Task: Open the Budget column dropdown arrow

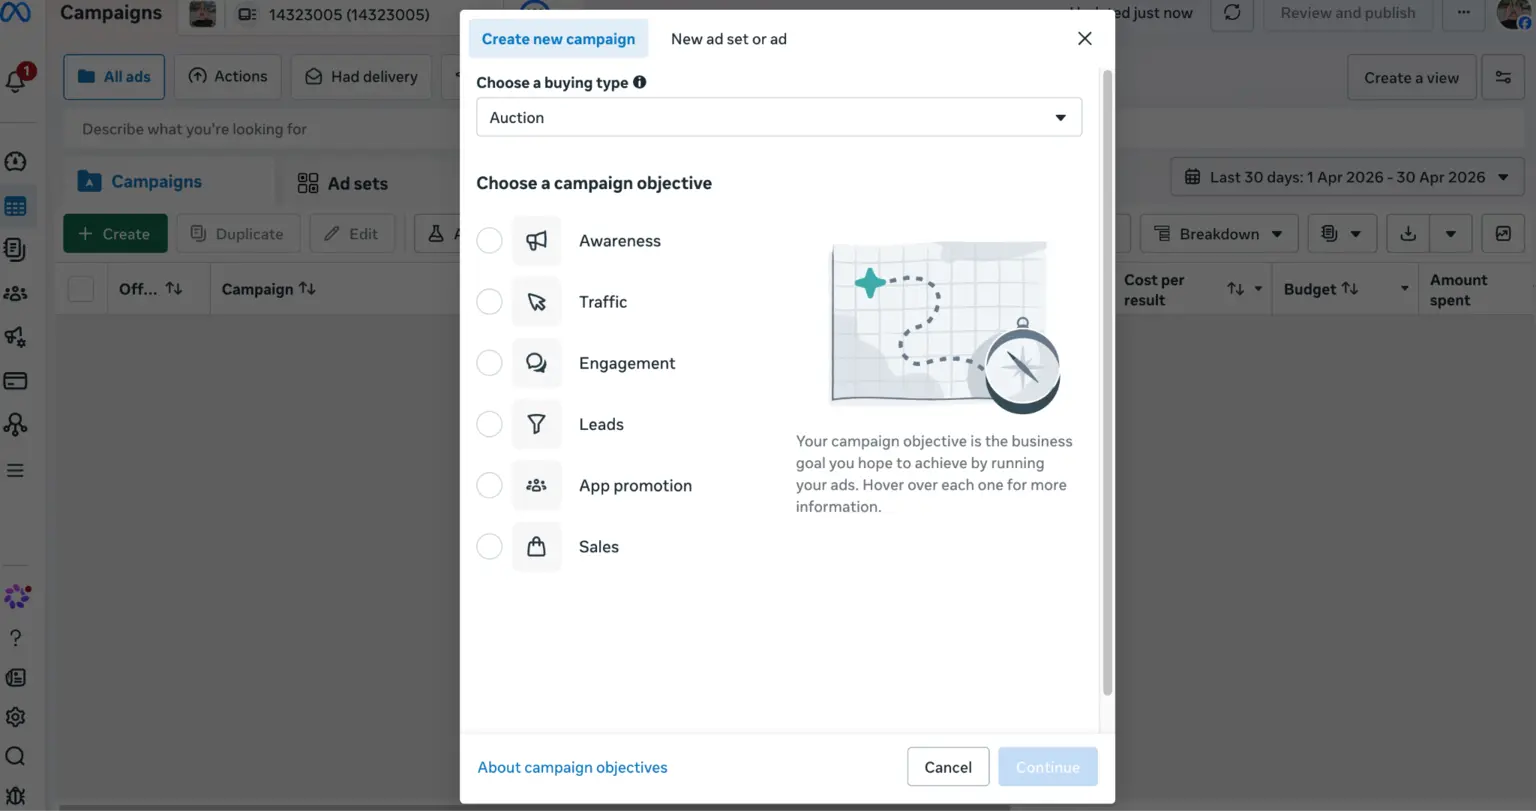Action: point(1404,289)
